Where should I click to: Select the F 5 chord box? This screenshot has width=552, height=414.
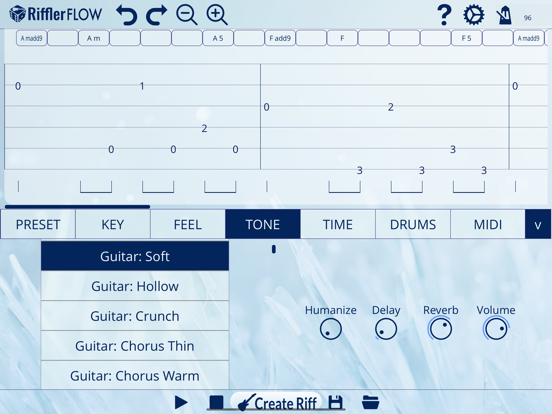(x=466, y=38)
